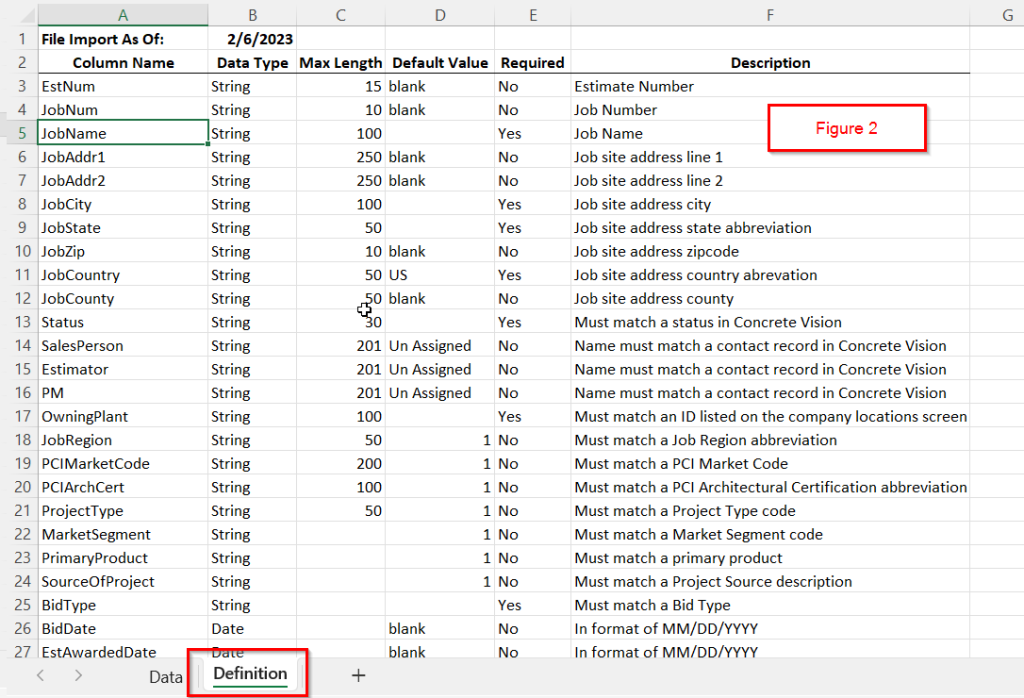Click the Figure 2 label box
The image size is (1024, 698).
point(846,128)
